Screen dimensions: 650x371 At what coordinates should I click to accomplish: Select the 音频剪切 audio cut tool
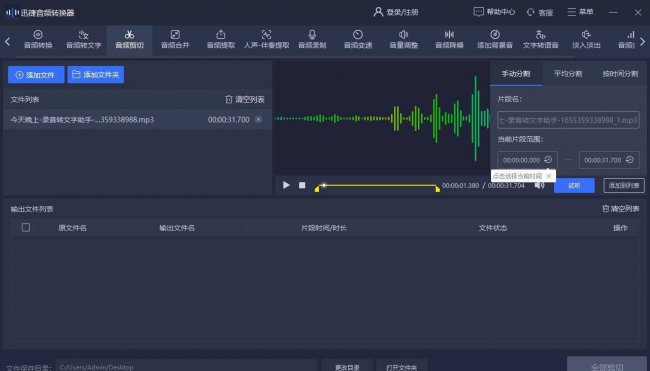129,40
